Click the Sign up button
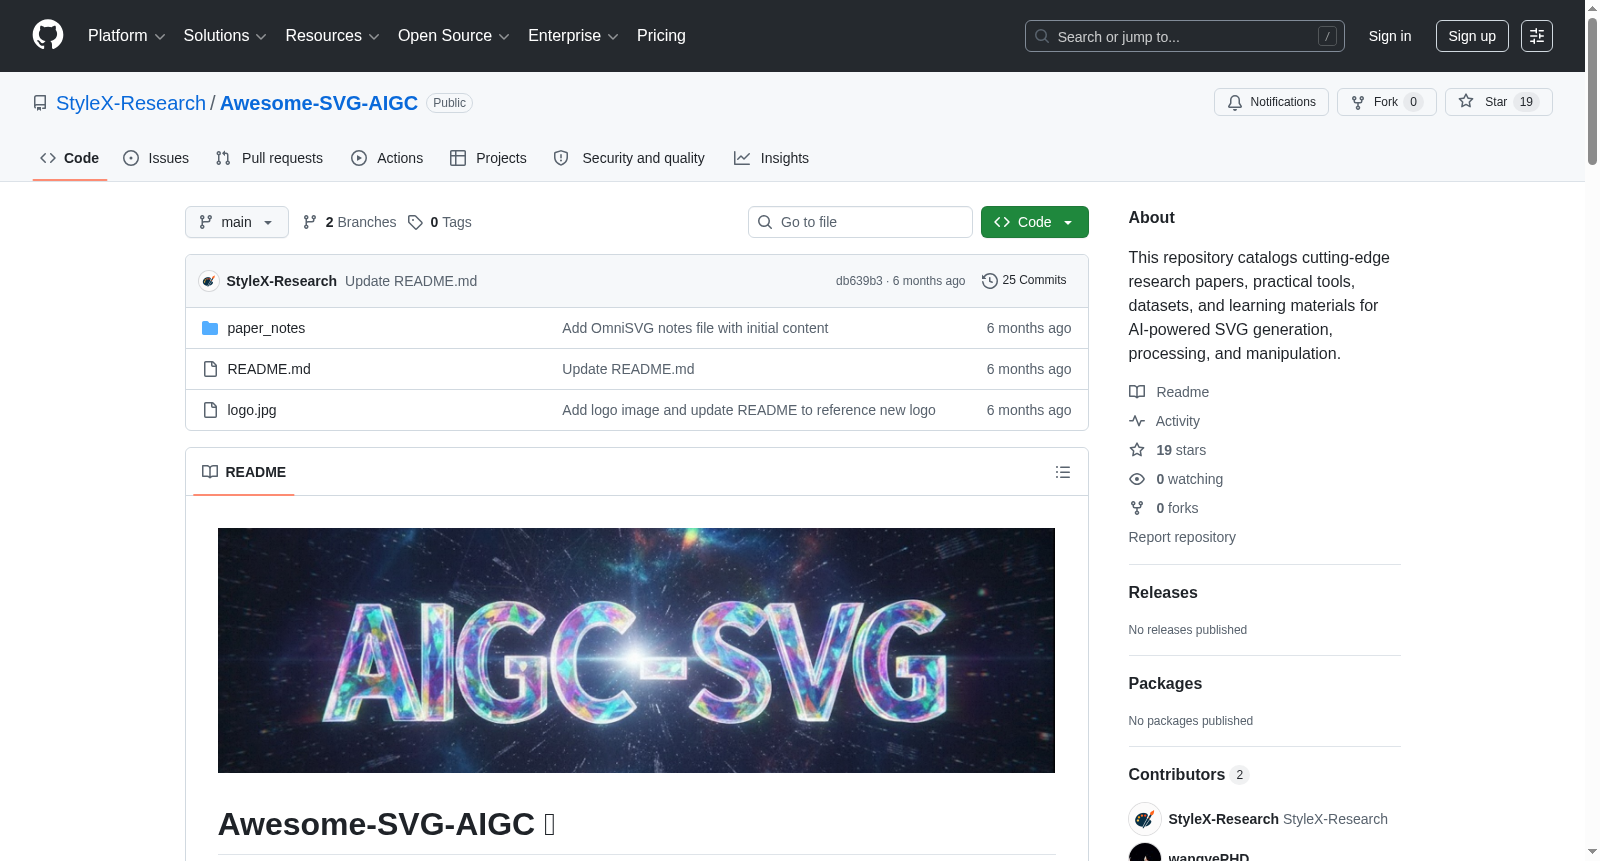 click(x=1472, y=36)
